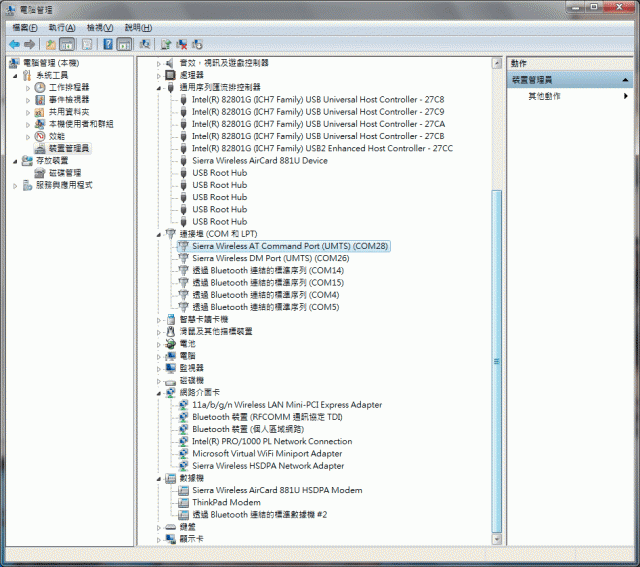Click the 效能 performance icon in left tree
The height and width of the screenshot is (567, 640).
(40, 136)
